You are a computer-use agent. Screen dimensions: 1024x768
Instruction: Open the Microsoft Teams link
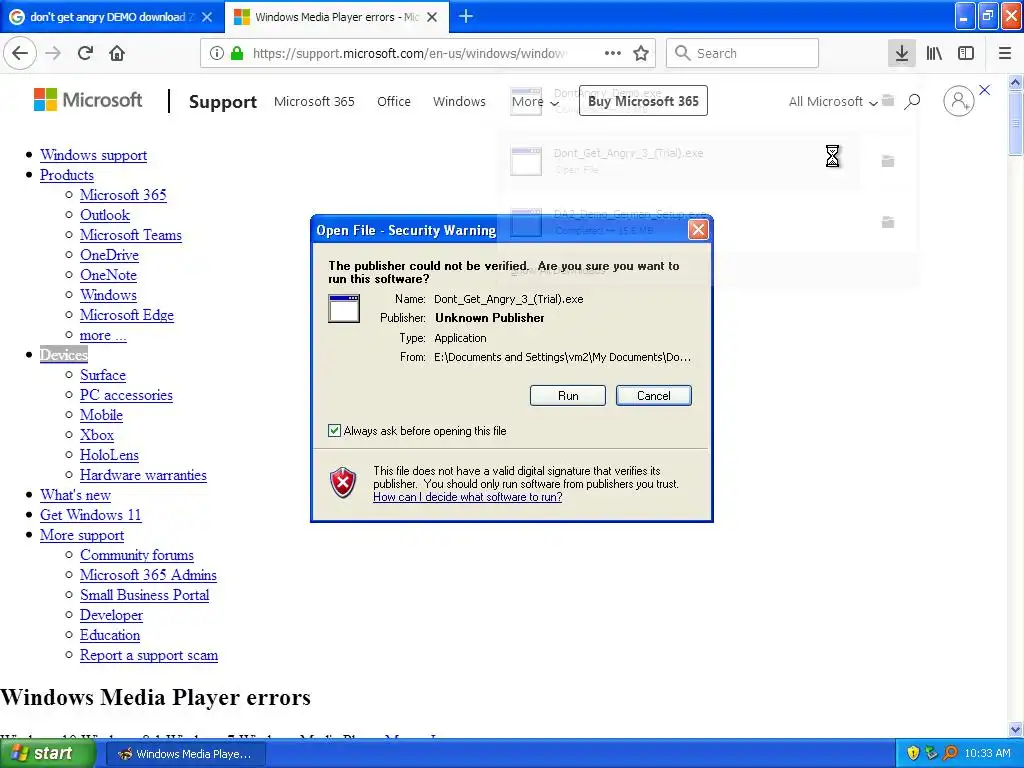(x=131, y=235)
